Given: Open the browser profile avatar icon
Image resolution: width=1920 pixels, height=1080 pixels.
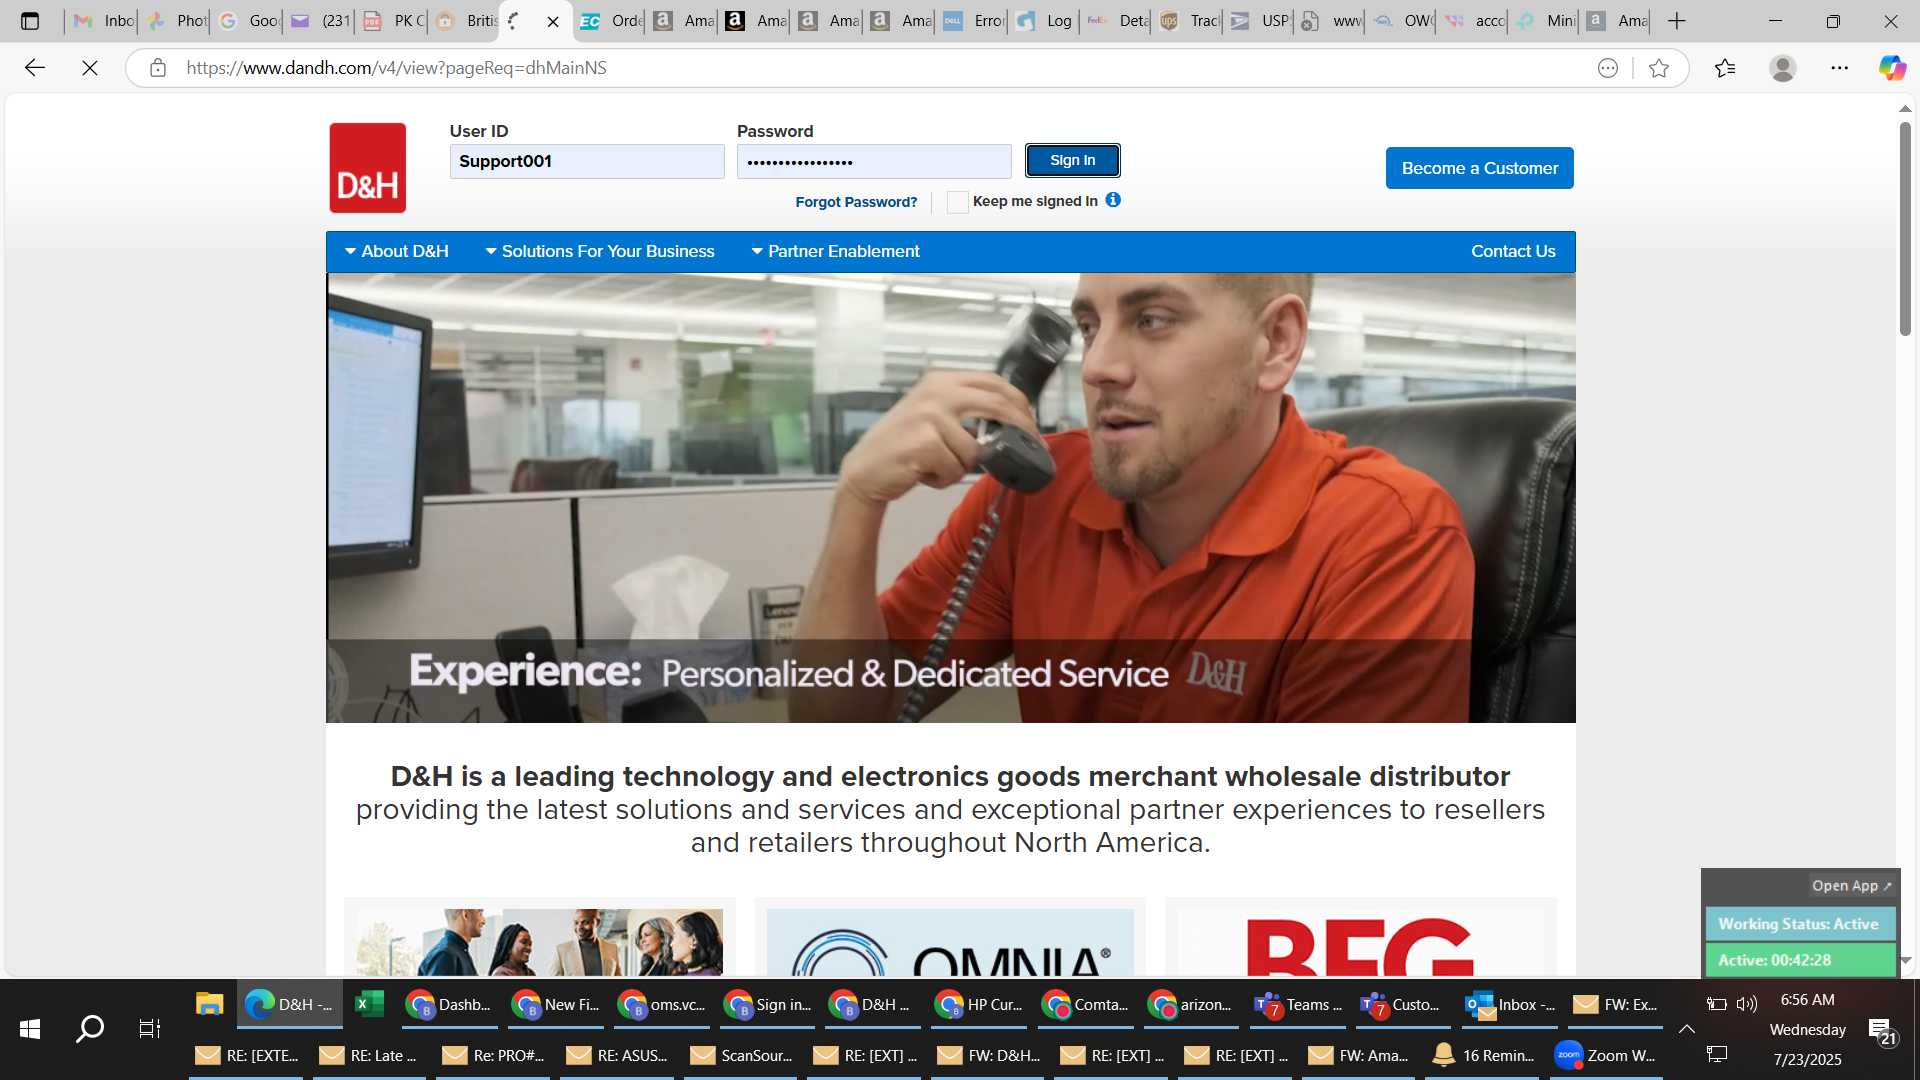Looking at the screenshot, I should pos(1782,68).
